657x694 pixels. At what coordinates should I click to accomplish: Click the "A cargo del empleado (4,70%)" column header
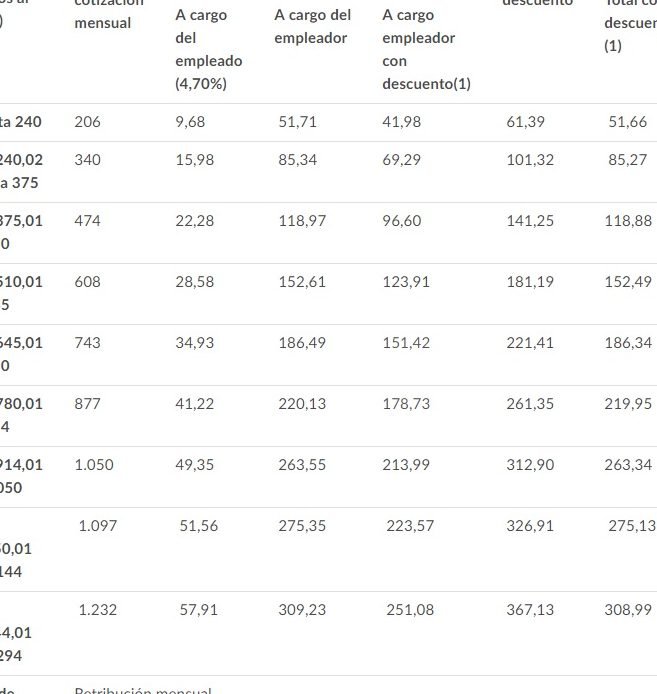click(x=208, y=50)
